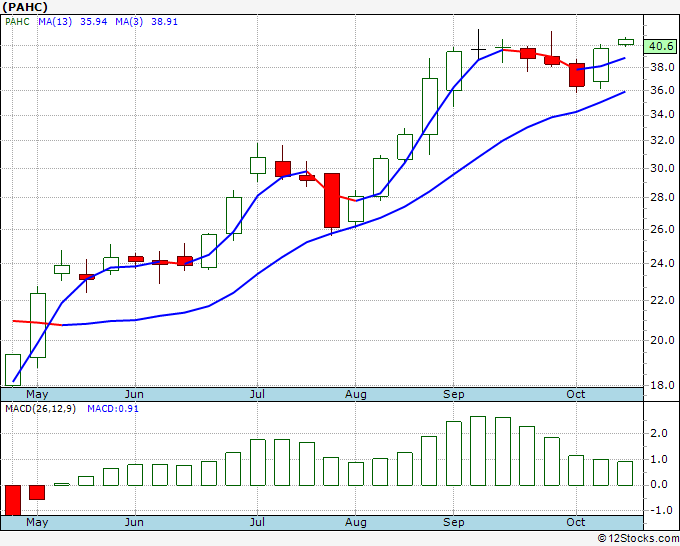Click the MACD(26,12,9) indicator label
This screenshot has height=546, width=680.
40,409
